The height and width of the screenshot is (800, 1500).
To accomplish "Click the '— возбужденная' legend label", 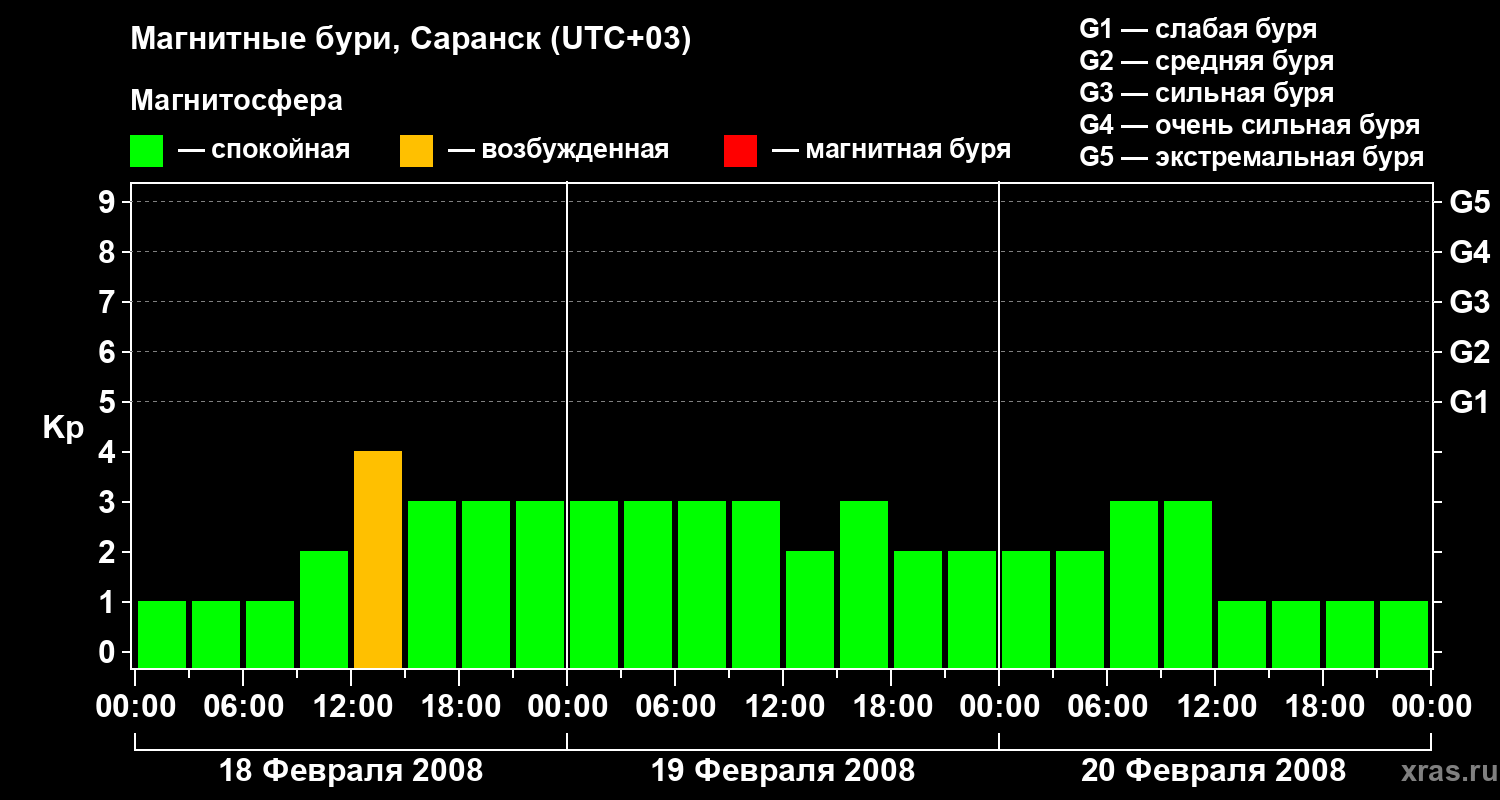I will point(558,151).
